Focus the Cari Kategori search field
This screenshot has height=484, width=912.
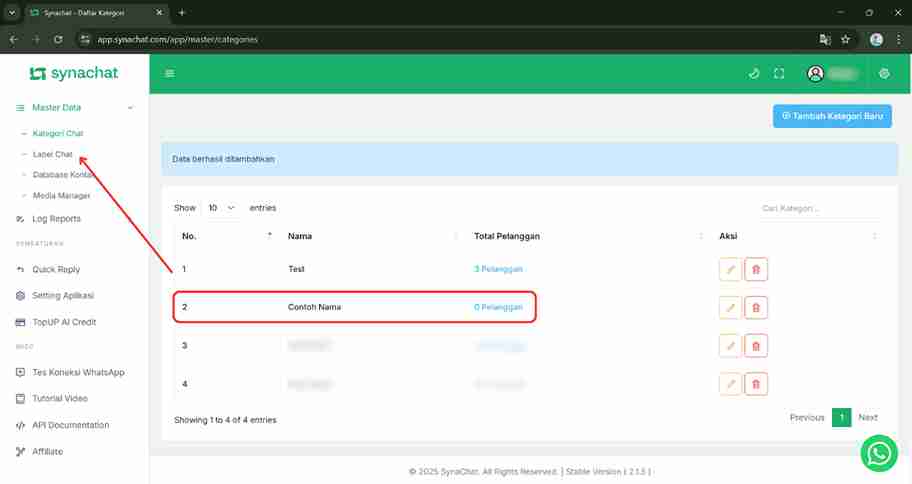click(x=820, y=208)
